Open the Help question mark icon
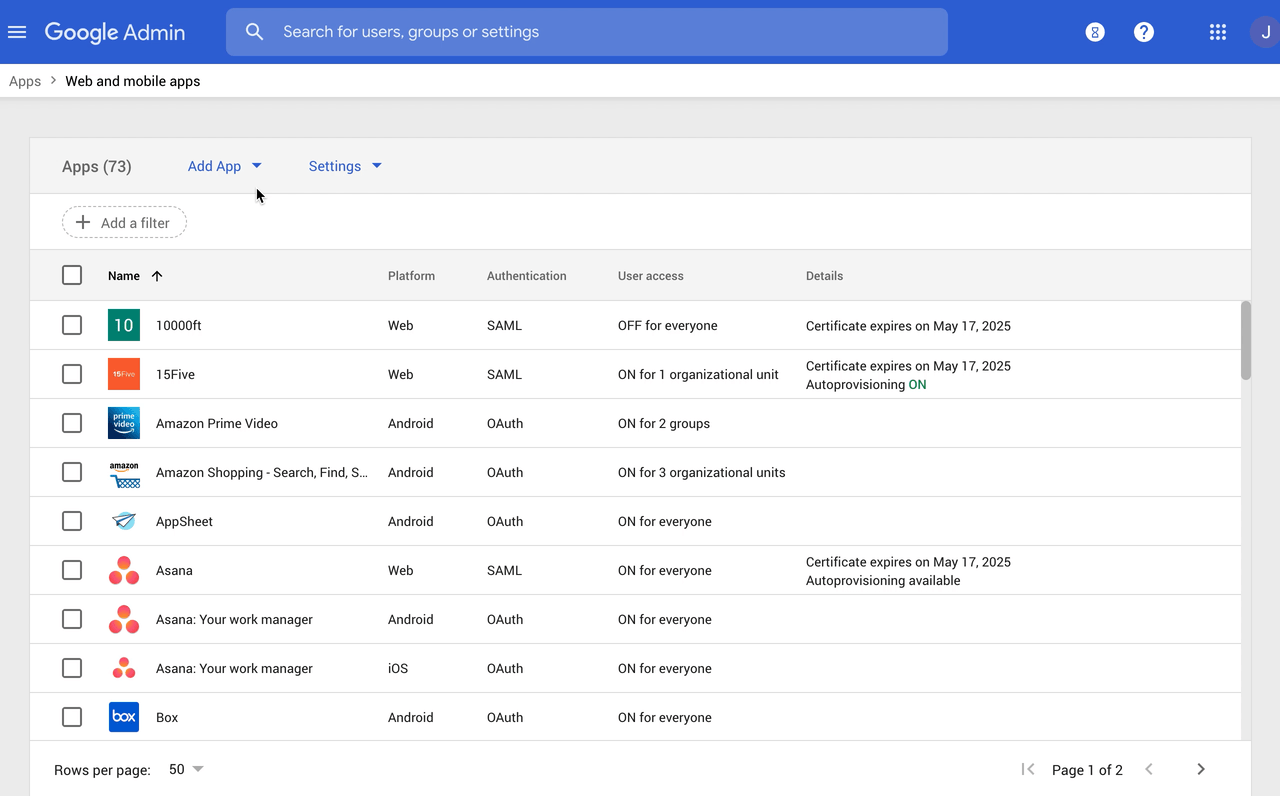Image resolution: width=1280 pixels, height=796 pixels. pos(1144,32)
